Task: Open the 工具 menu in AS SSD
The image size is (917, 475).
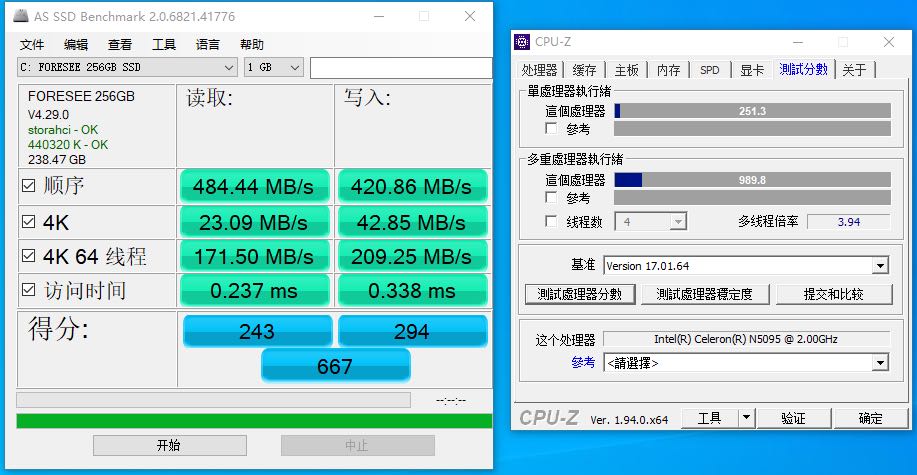Action: click(164, 44)
